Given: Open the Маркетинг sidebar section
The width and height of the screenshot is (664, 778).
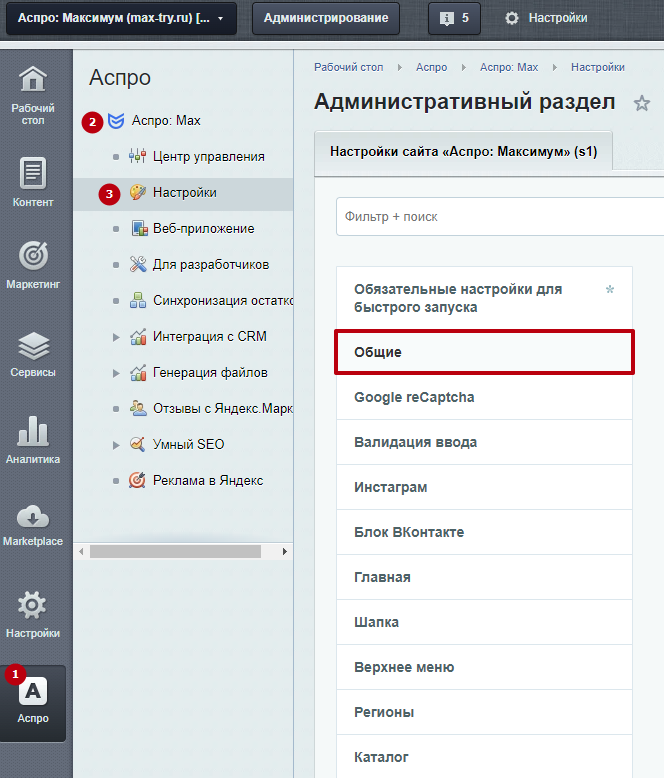Looking at the screenshot, I should coord(33,265).
